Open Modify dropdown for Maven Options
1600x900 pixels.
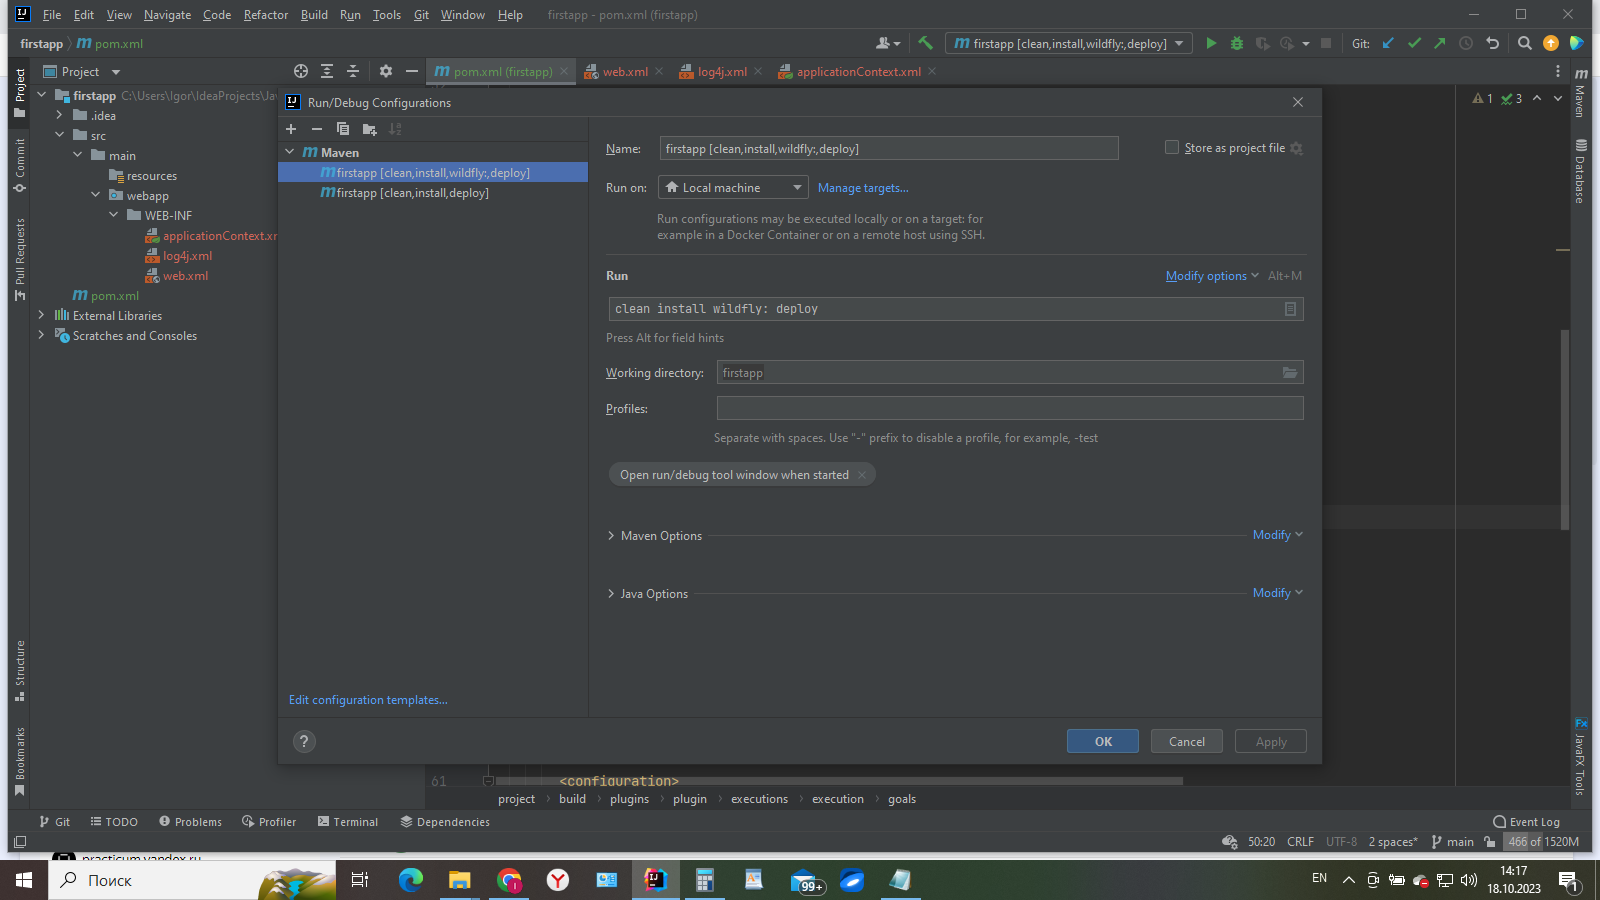click(1278, 535)
